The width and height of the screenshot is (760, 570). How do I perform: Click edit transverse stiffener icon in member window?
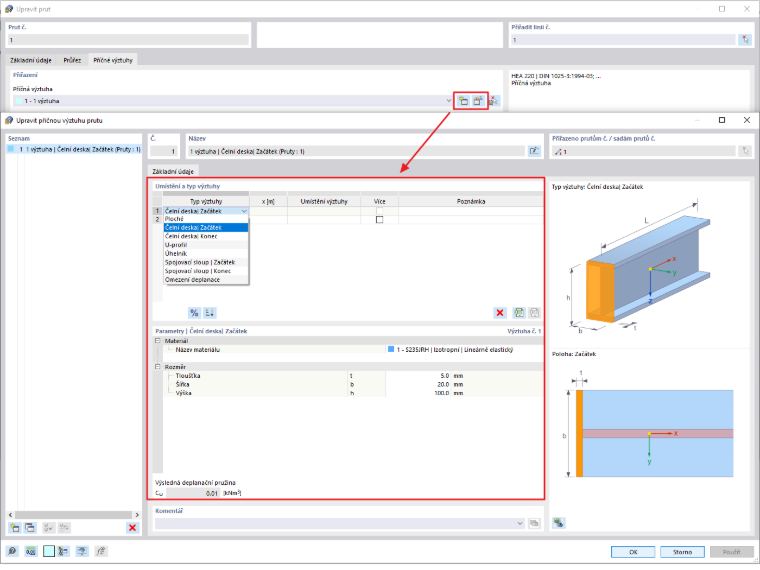478,101
